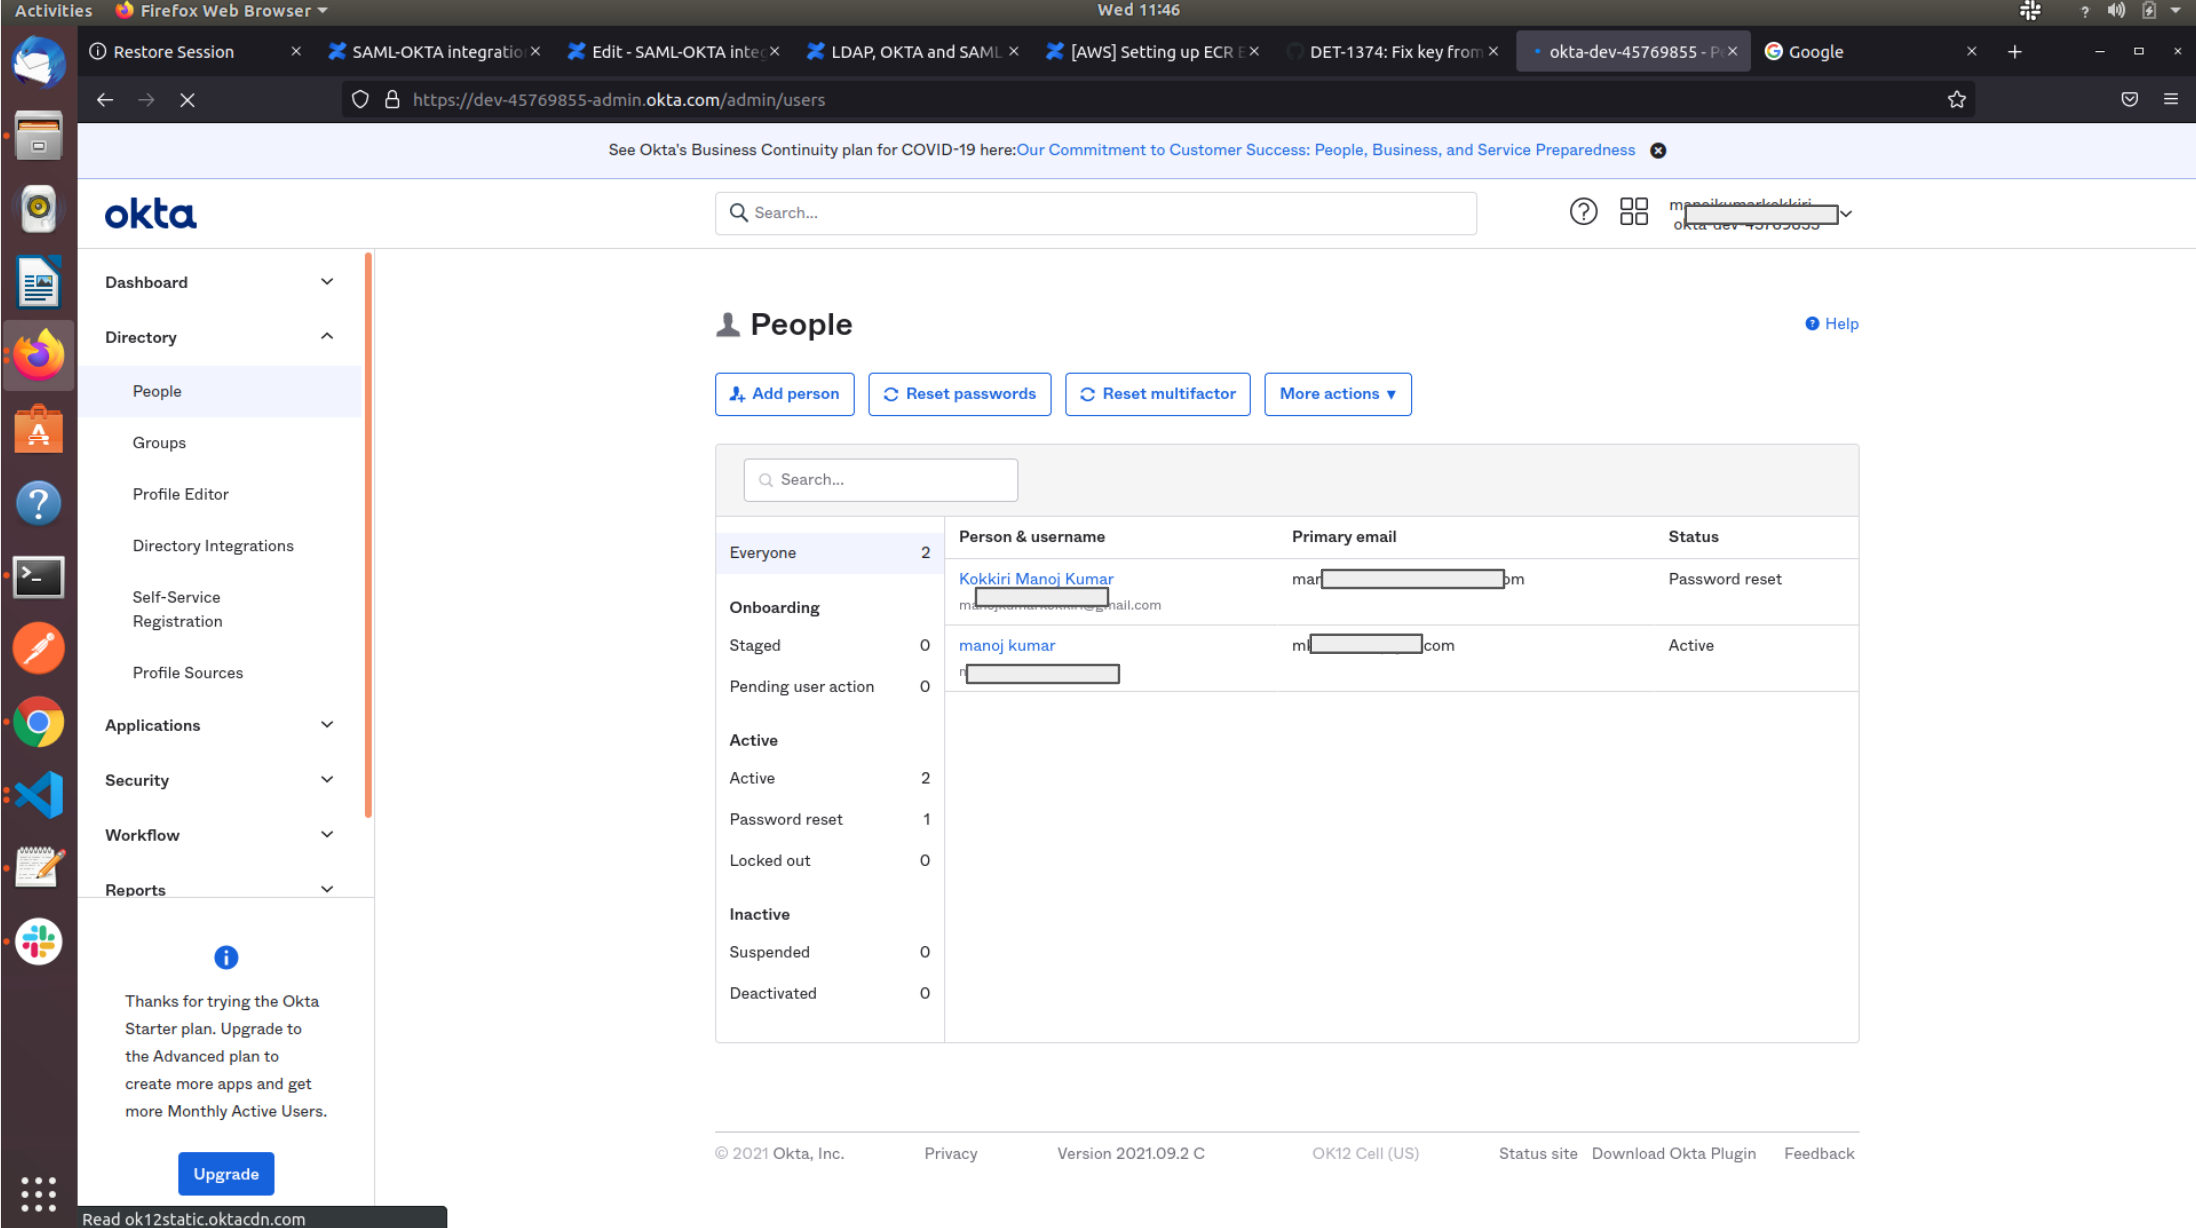Open the apps grid icon in header
This screenshot has height=1228, width=2196.
(1633, 212)
